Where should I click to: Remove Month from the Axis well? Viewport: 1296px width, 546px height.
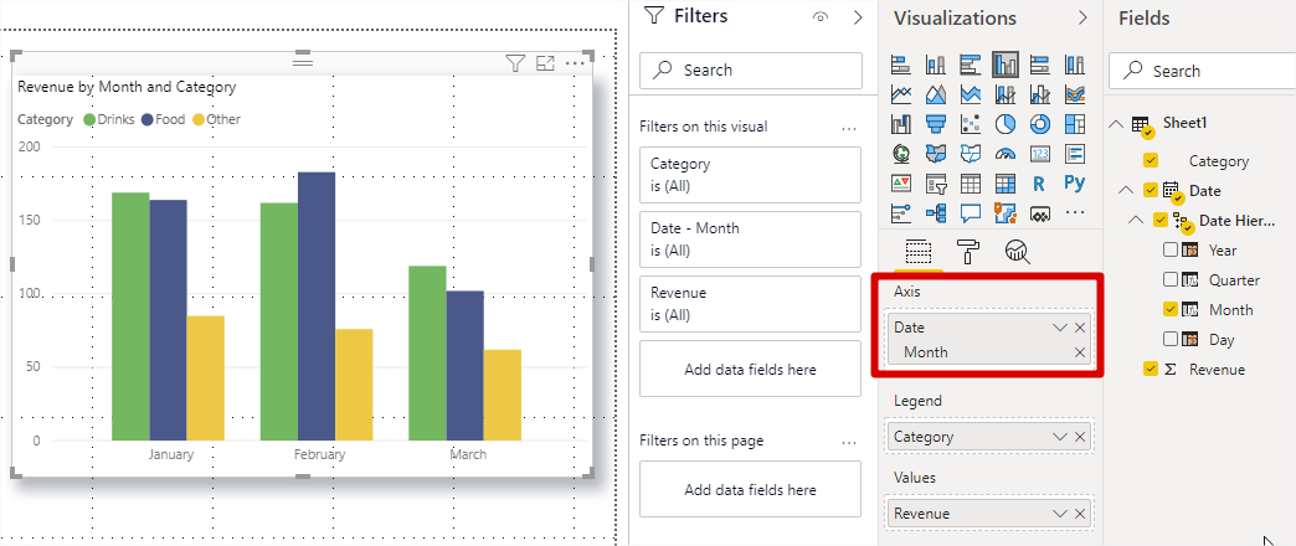[x=1080, y=352]
